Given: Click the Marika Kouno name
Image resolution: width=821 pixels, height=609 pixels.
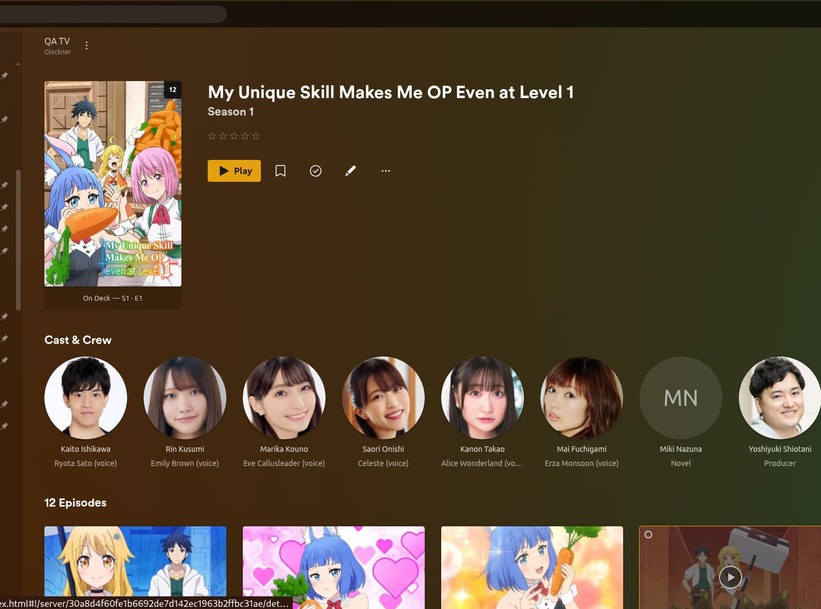Looking at the screenshot, I should 284,449.
